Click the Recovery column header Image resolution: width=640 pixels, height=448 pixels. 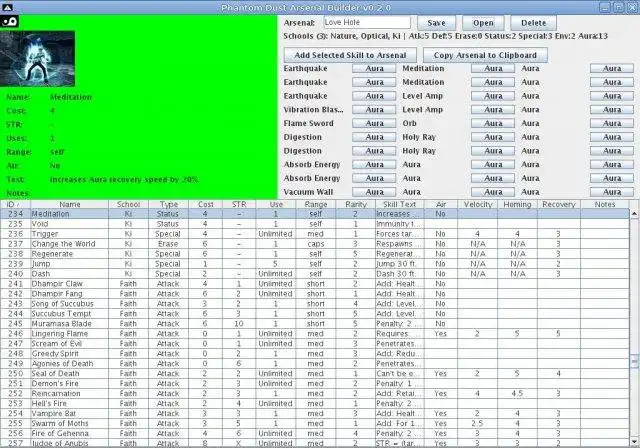(559, 204)
